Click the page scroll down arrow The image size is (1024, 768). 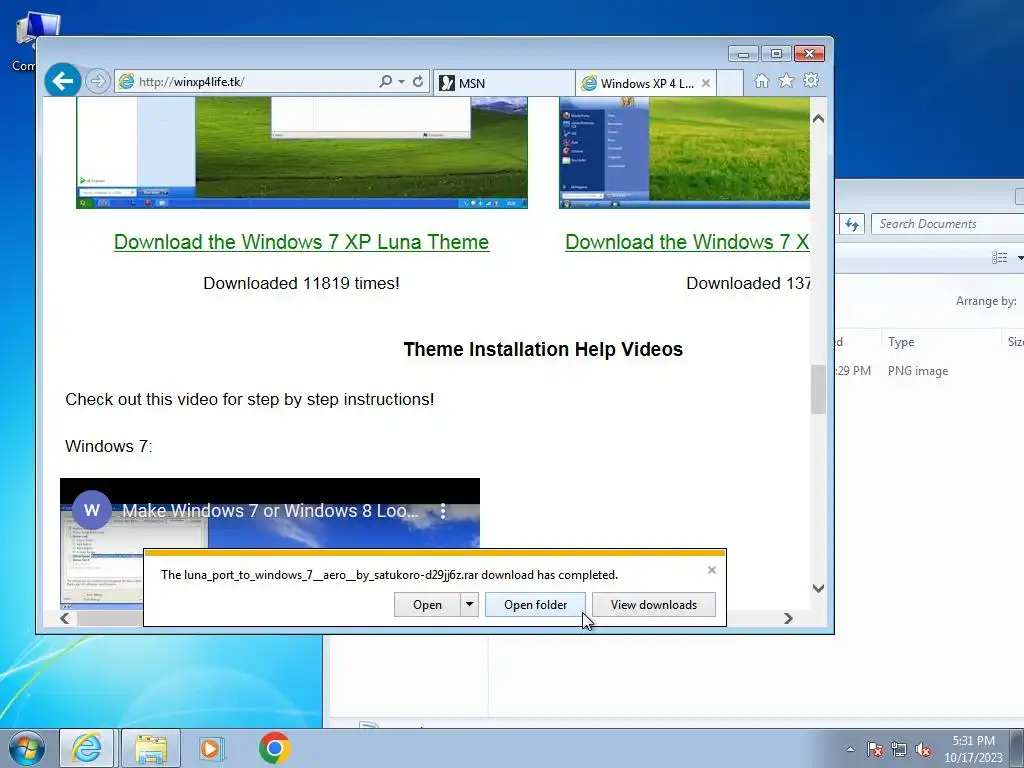pos(818,588)
